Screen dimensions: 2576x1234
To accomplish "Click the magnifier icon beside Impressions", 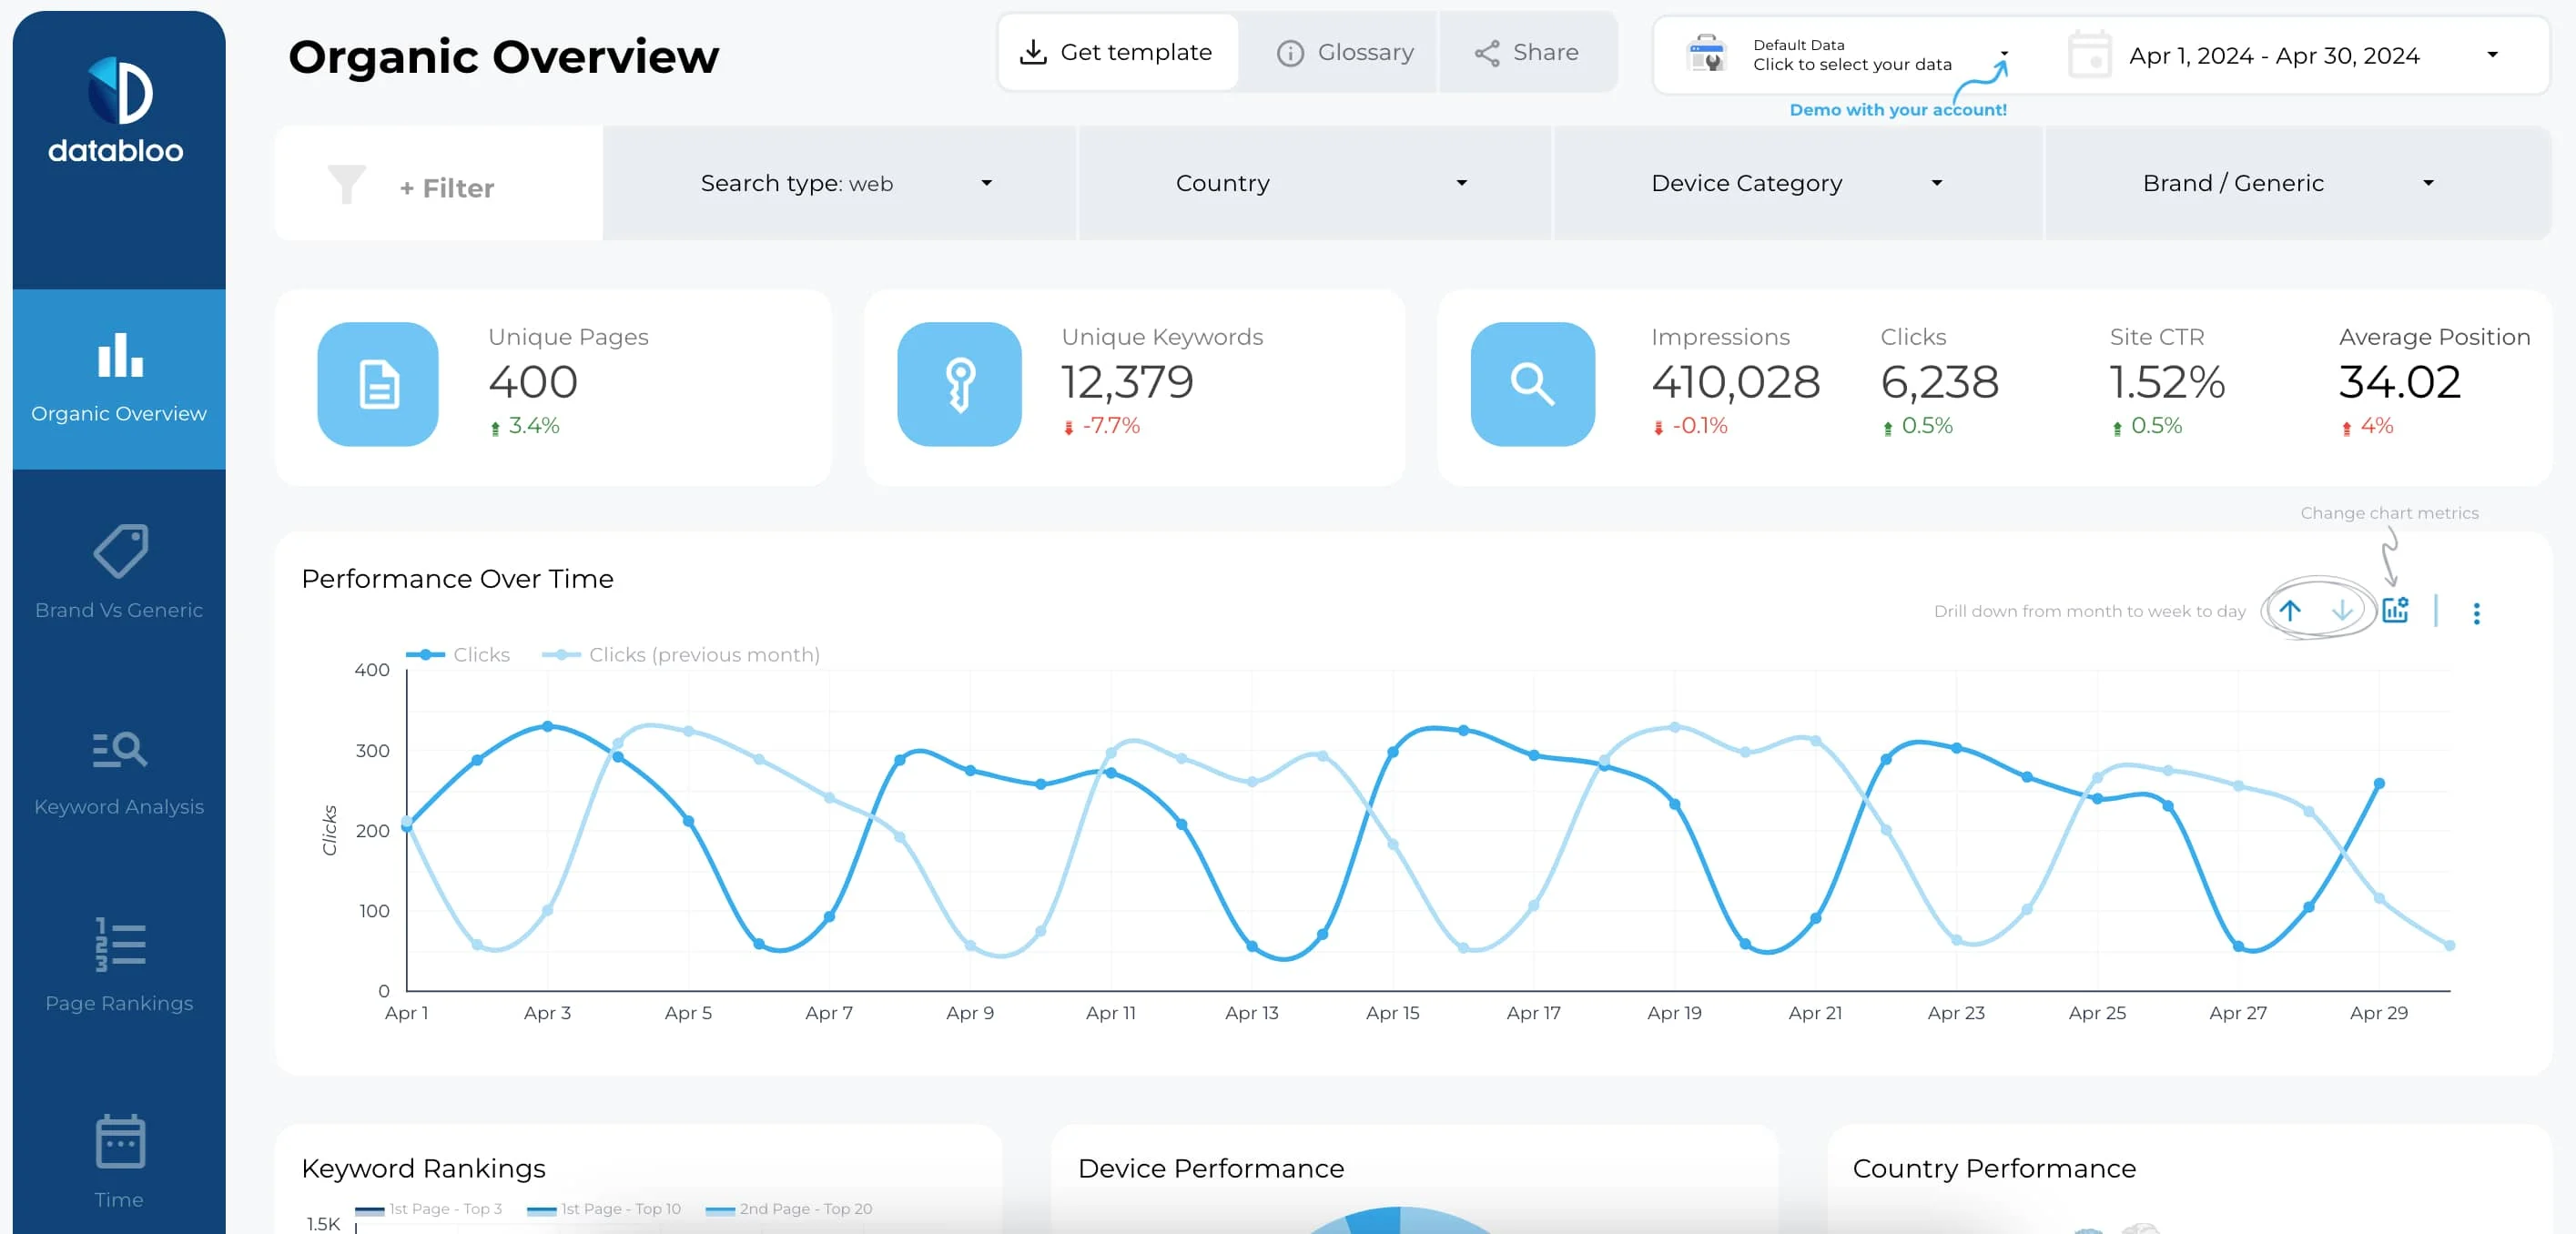I will tap(1532, 384).
